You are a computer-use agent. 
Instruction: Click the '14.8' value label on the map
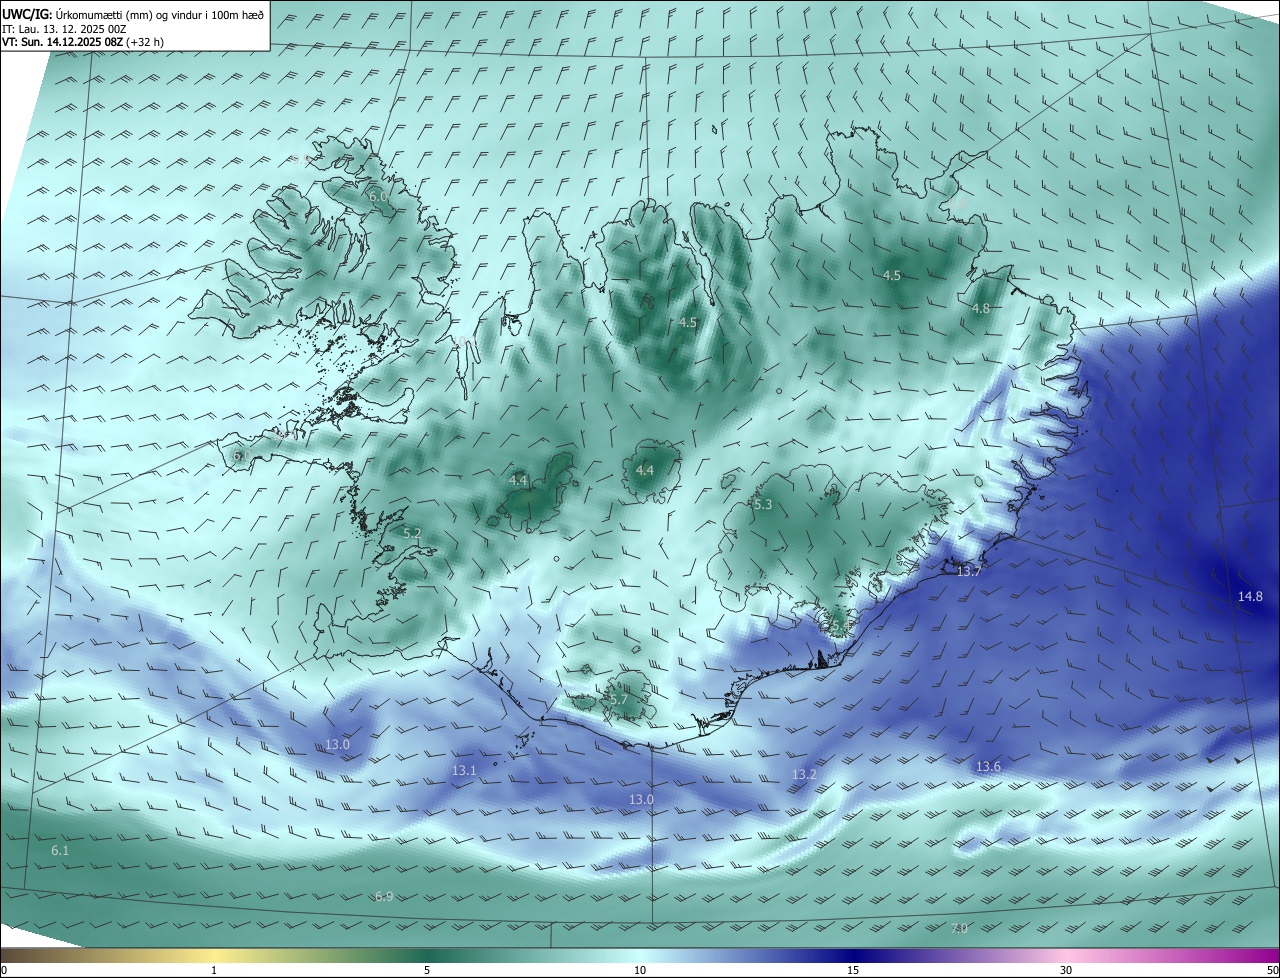click(x=1250, y=596)
